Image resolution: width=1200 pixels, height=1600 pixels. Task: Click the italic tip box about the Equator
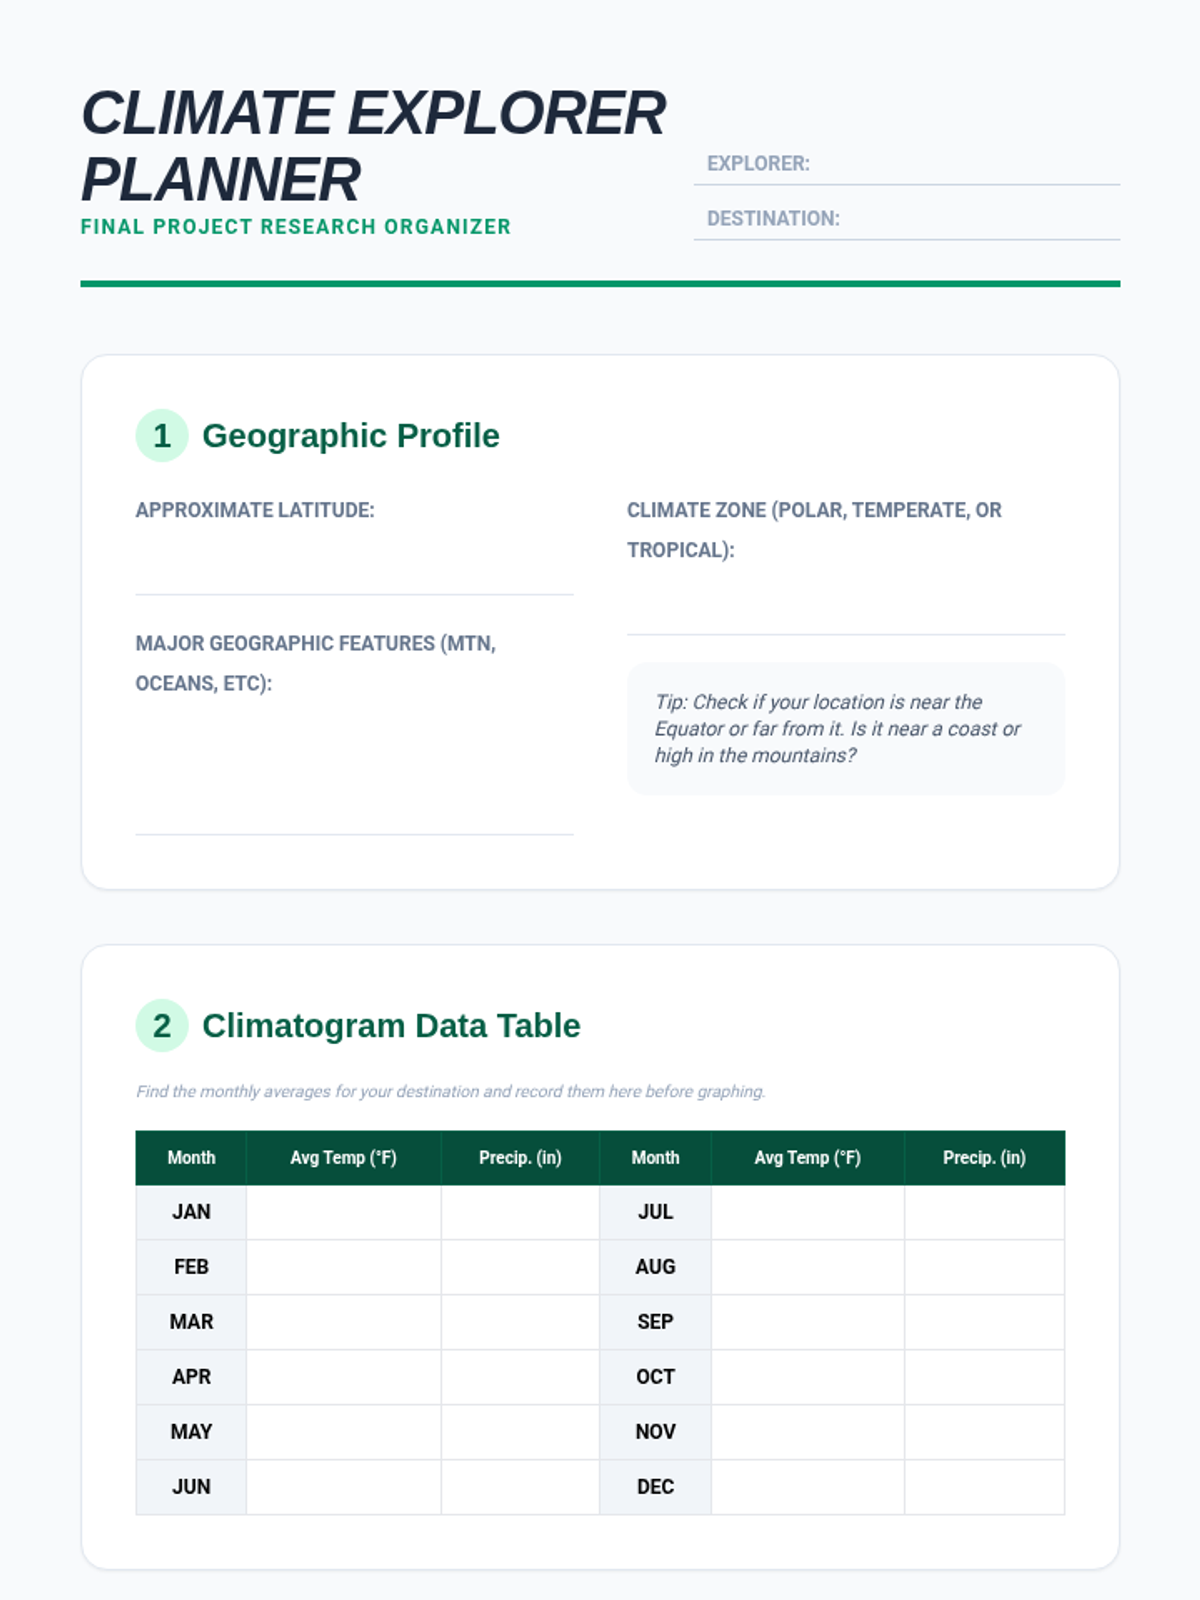tap(845, 728)
